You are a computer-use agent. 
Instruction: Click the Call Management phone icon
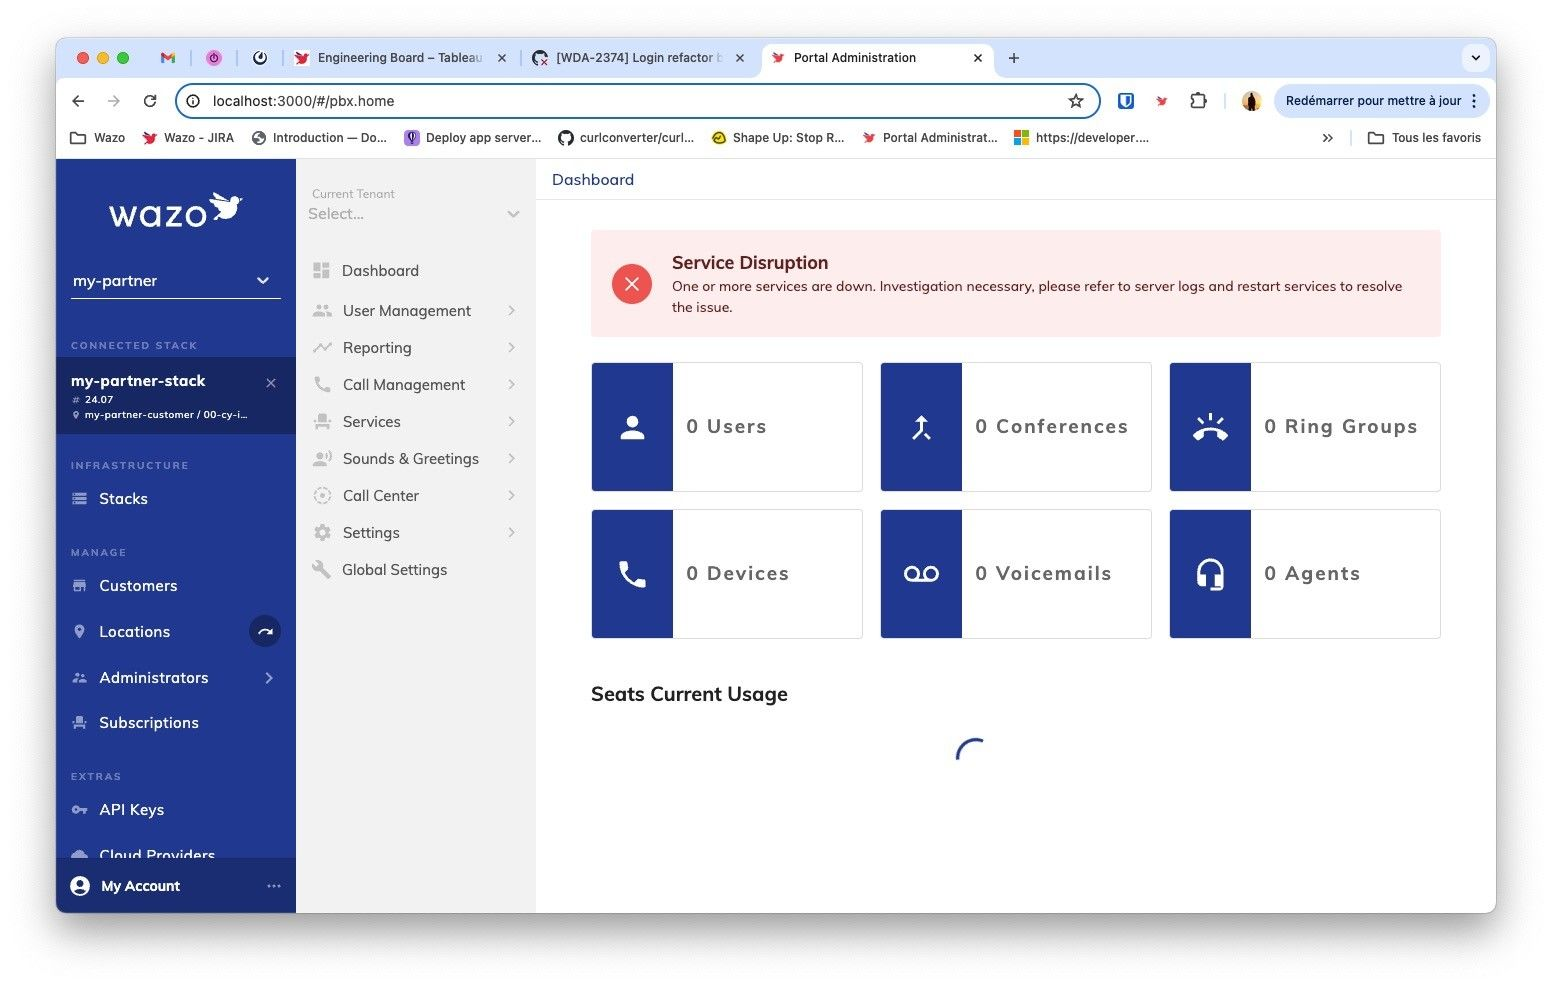pyautogui.click(x=322, y=385)
